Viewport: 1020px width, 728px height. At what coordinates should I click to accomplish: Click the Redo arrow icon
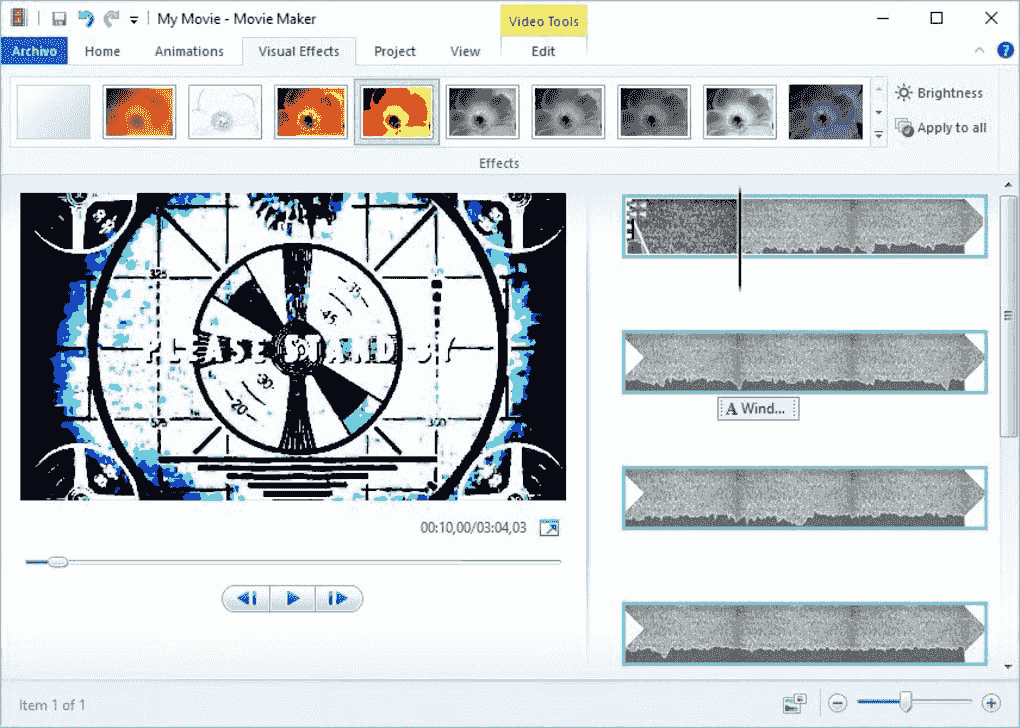tap(113, 17)
